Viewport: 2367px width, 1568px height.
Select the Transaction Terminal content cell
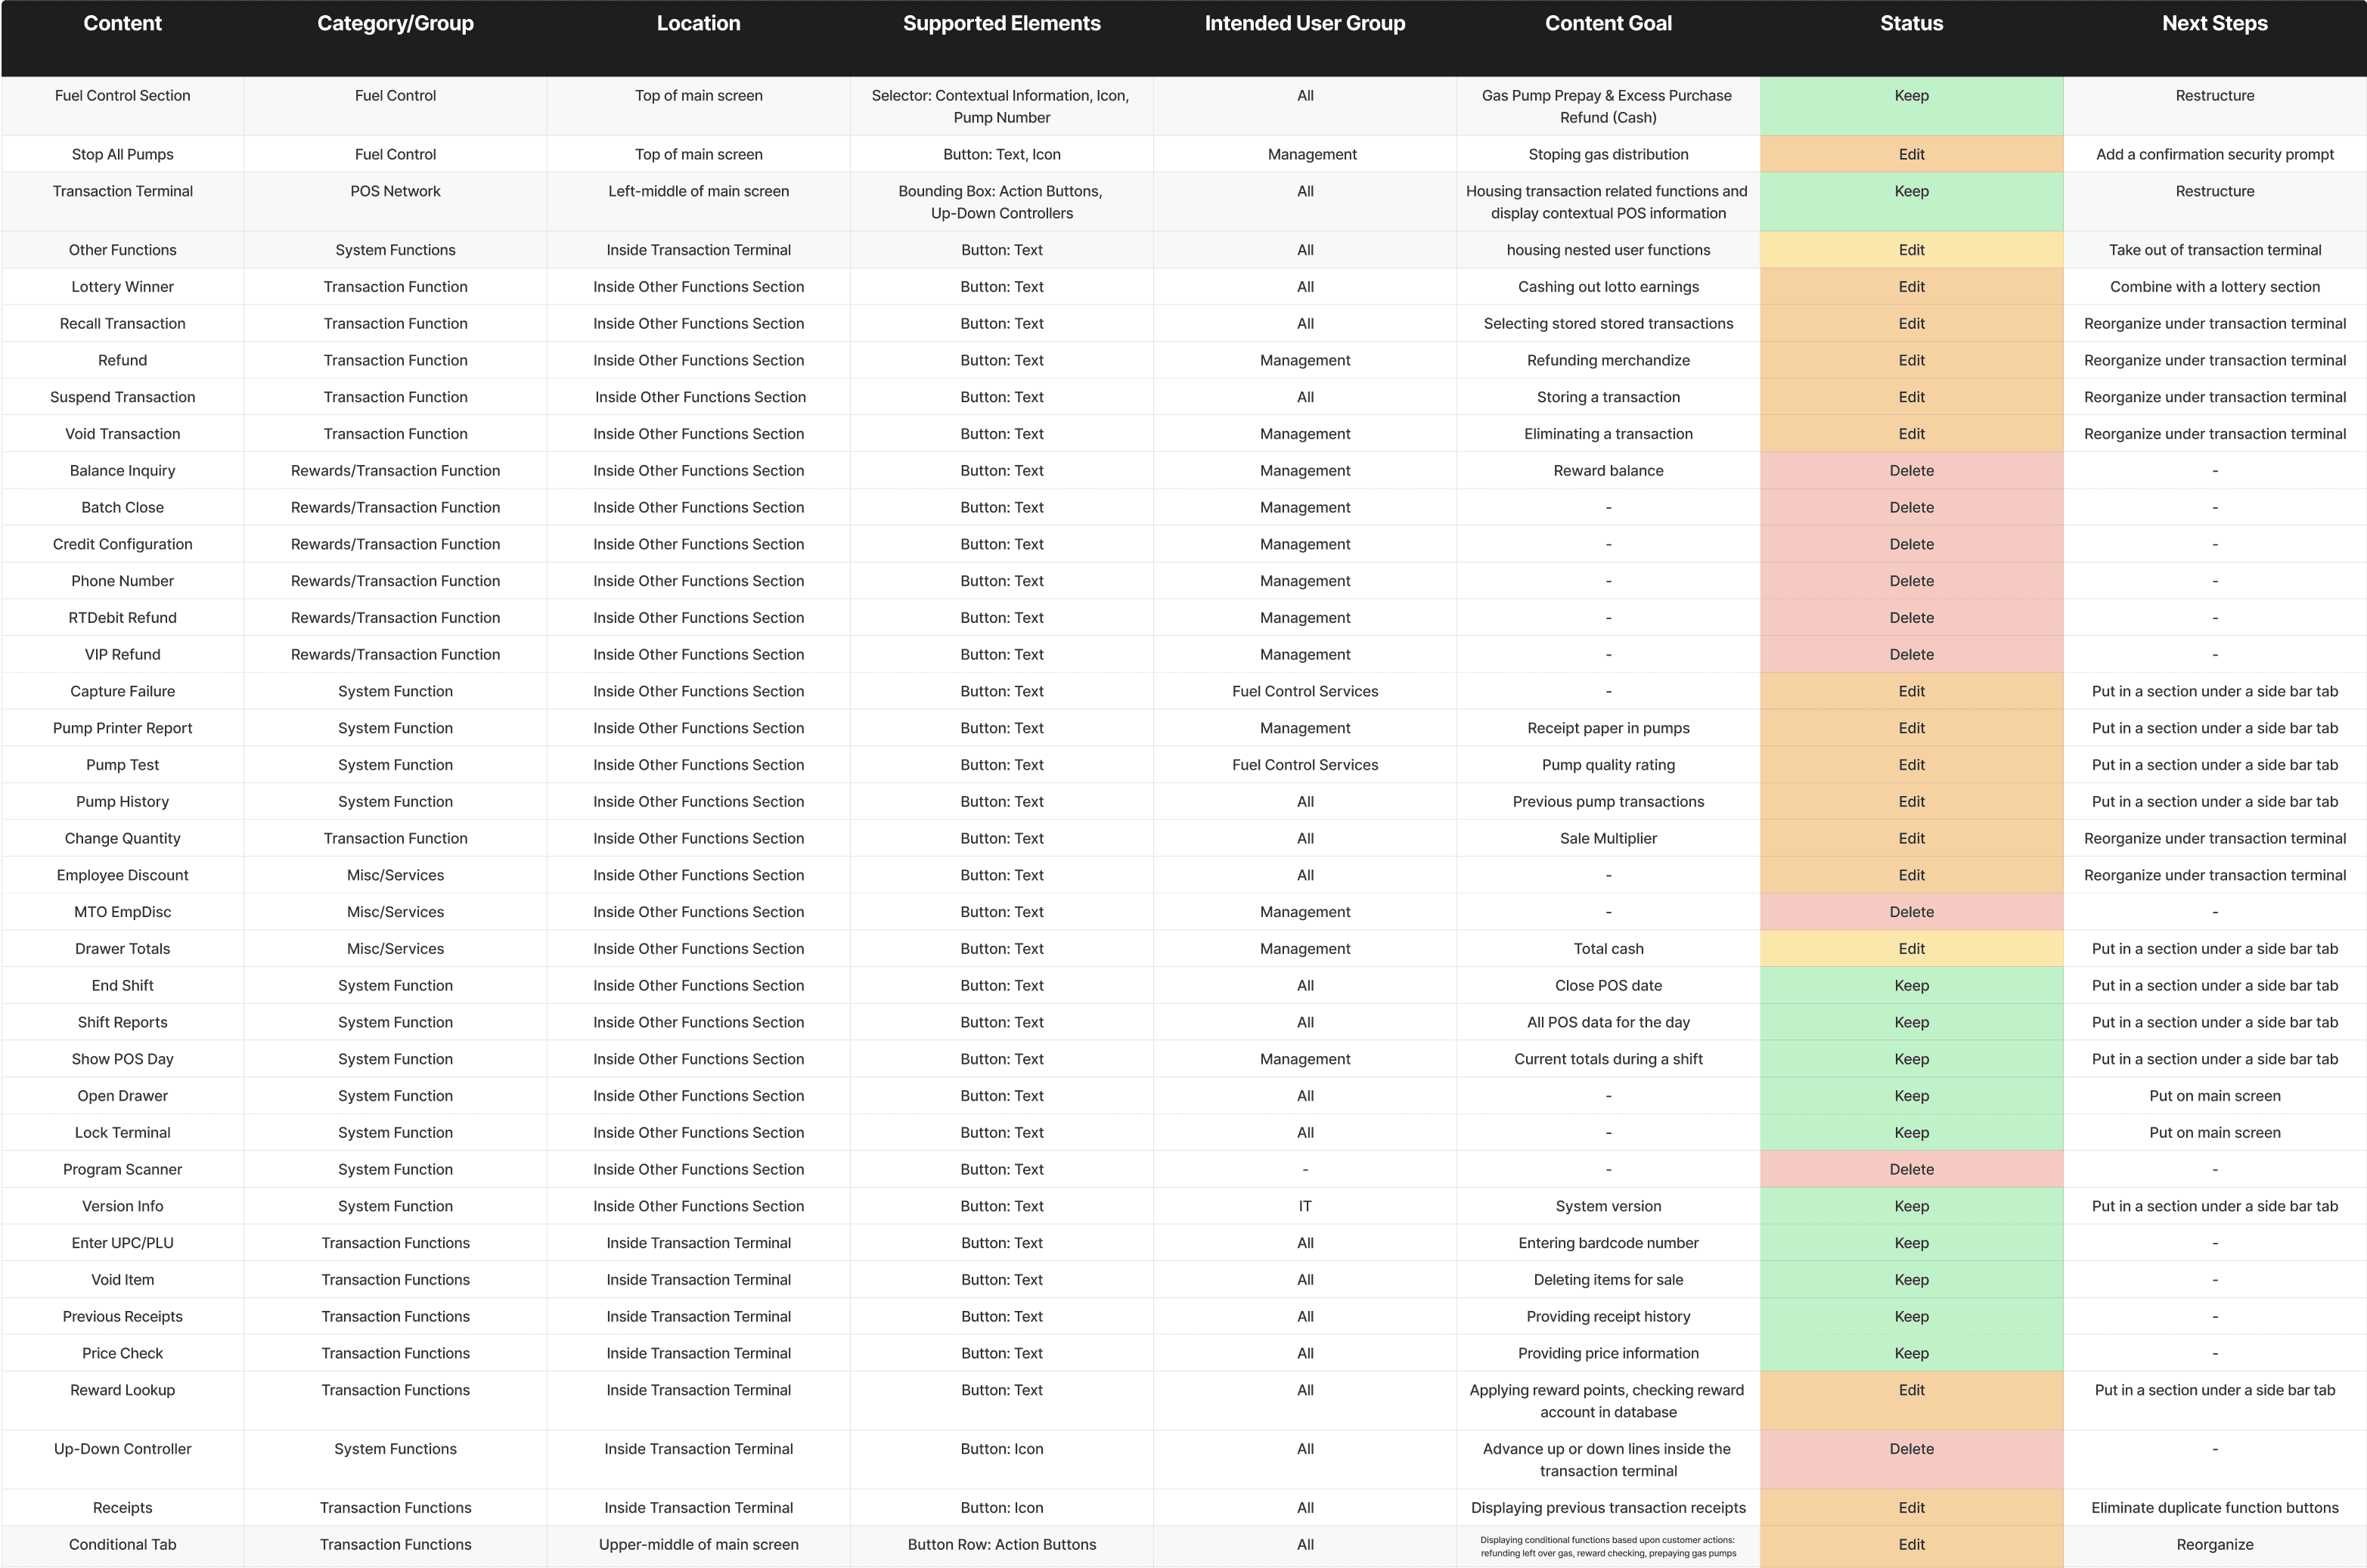coord(122,202)
